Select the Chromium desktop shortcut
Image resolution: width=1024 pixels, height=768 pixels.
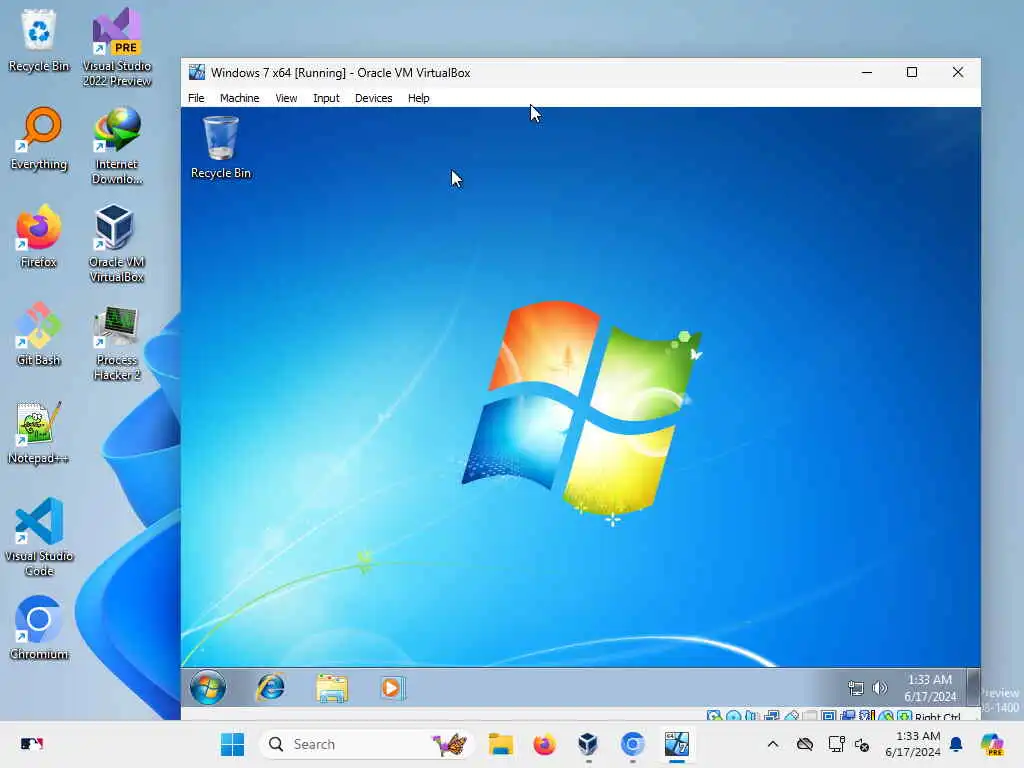[x=39, y=628]
